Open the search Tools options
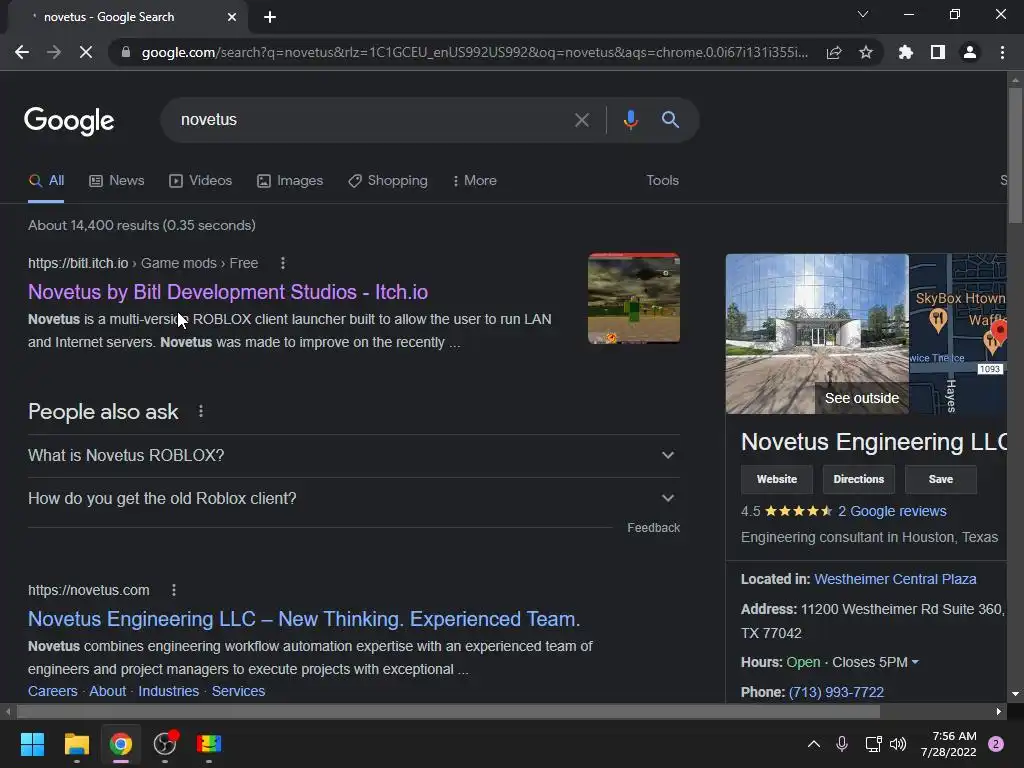The image size is (1024, 768). click(x=662, y=180)
